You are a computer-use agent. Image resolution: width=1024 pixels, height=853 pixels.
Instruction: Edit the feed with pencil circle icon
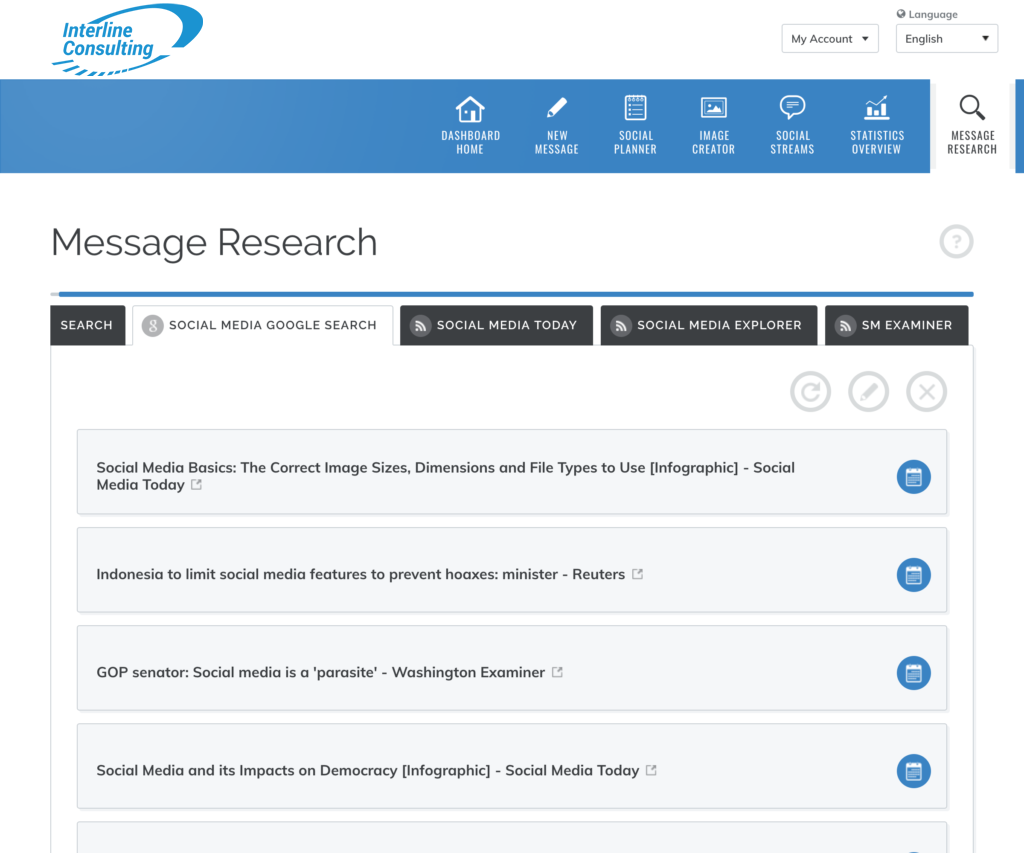[869, 392]
